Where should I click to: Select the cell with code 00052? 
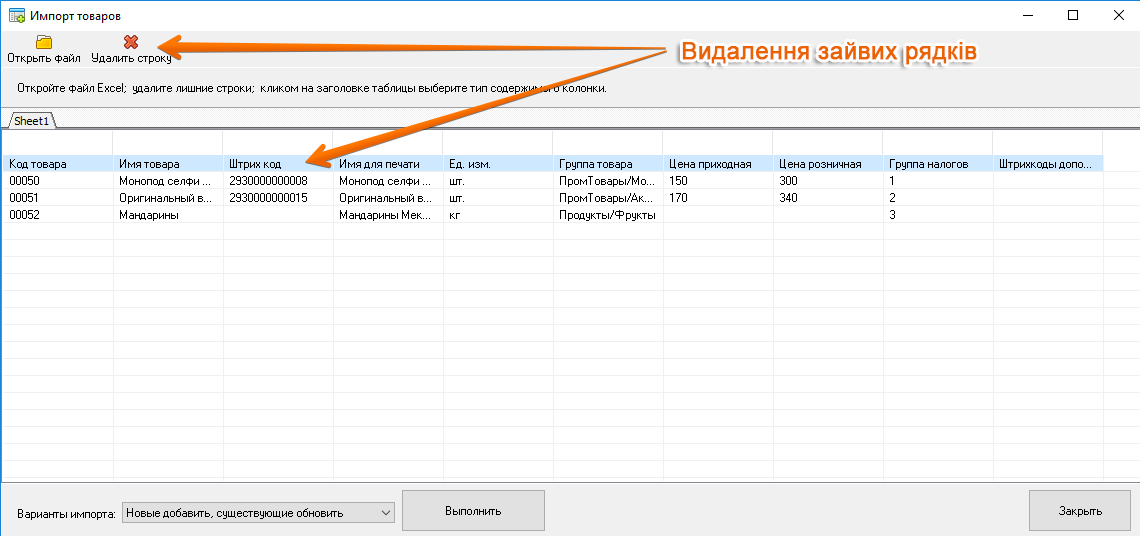point(57,215)
